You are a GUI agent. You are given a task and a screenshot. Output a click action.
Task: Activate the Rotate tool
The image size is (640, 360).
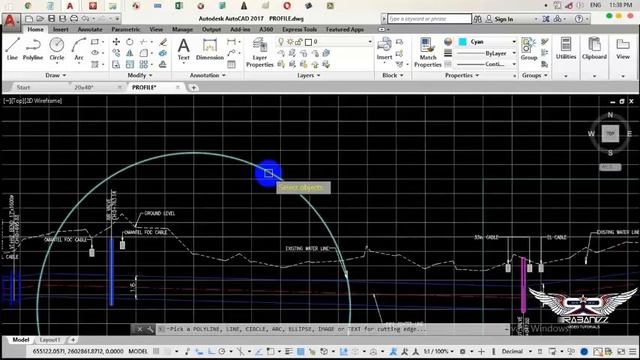pyautogui.click(x=129, y=42)
